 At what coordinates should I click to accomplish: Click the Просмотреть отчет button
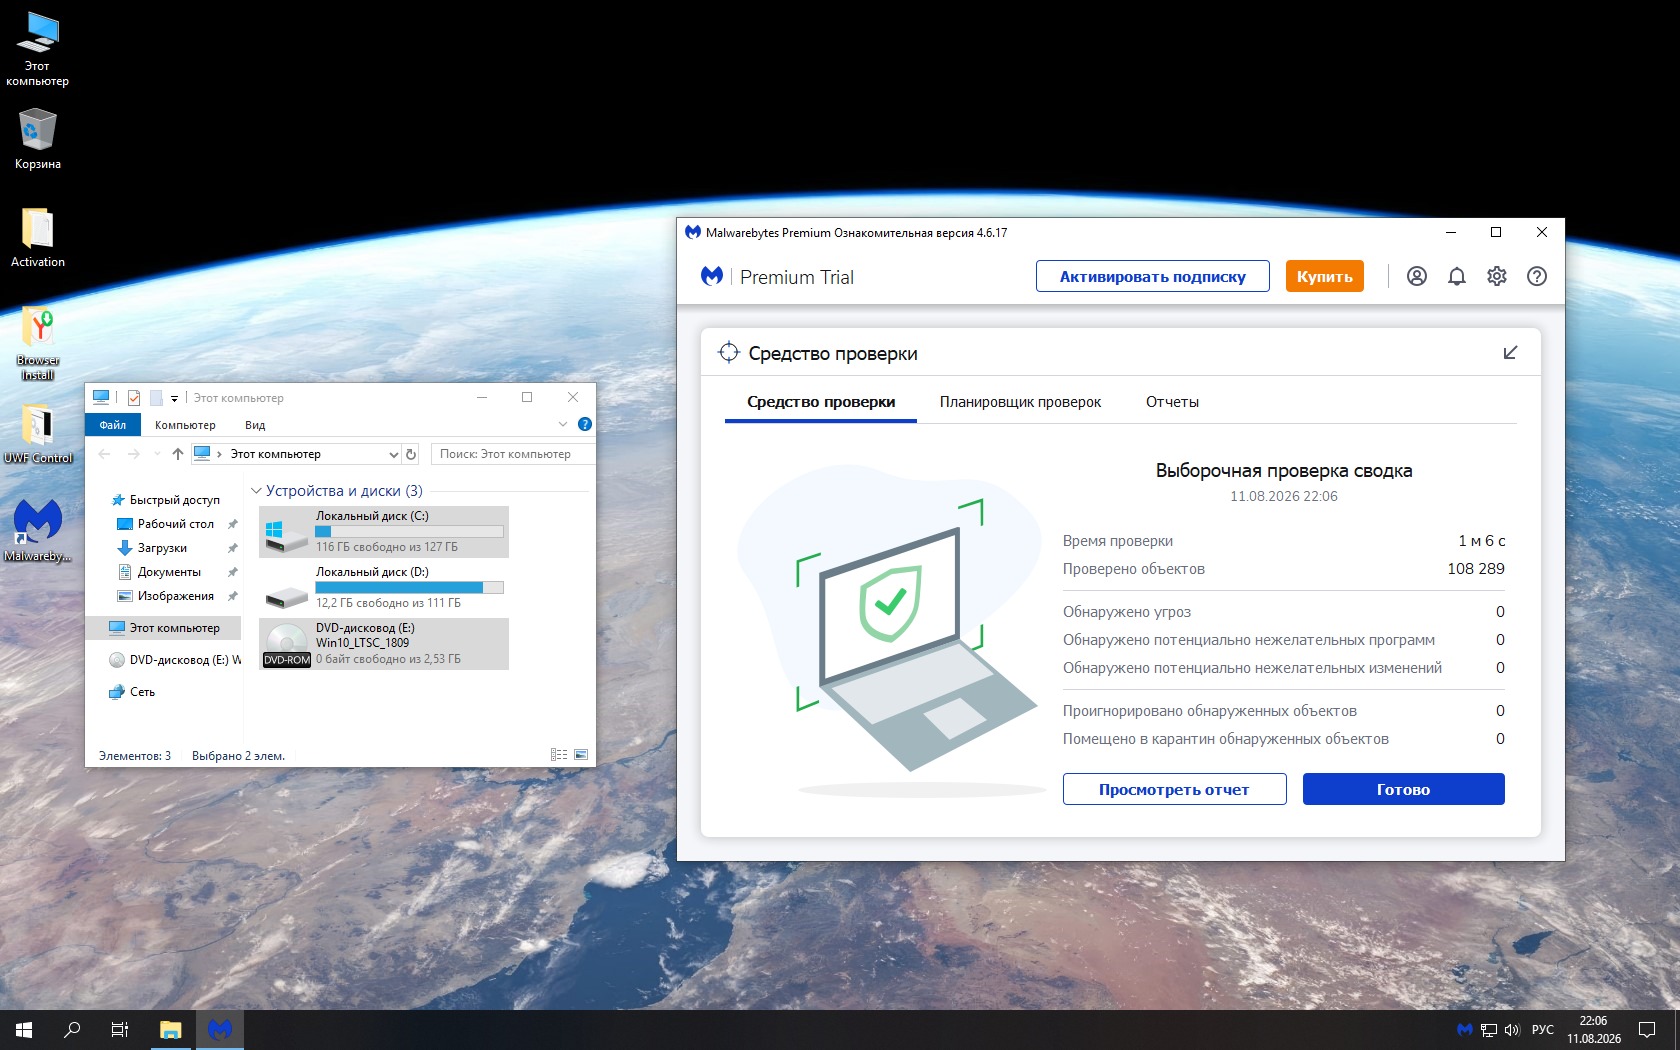coord(1174,789)
